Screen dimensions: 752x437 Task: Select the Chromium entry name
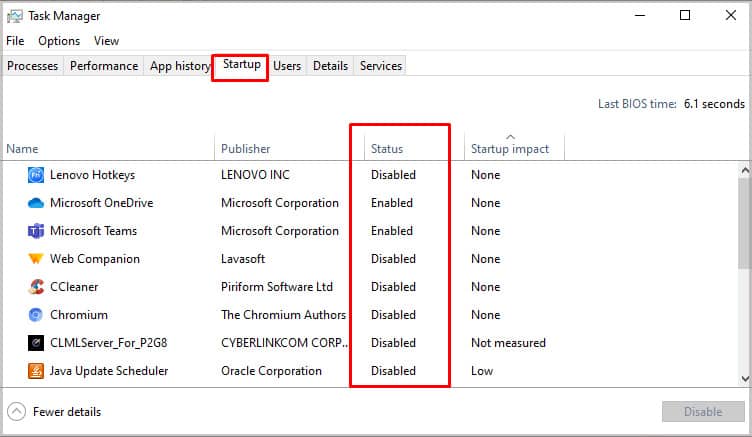point(79,315)
